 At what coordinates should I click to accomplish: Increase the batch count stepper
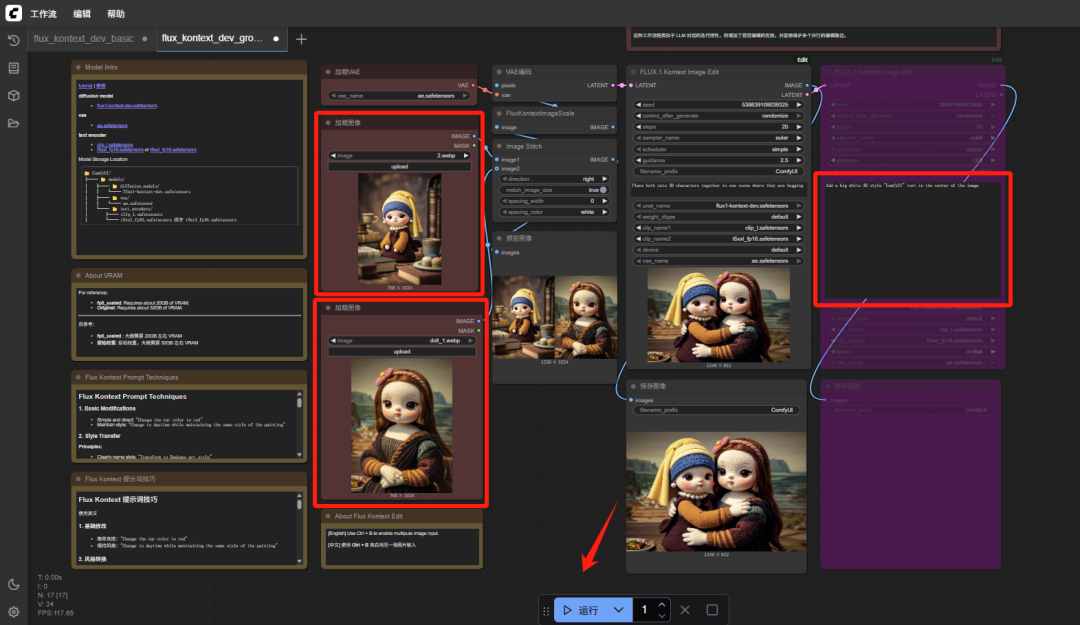[662, 605]
